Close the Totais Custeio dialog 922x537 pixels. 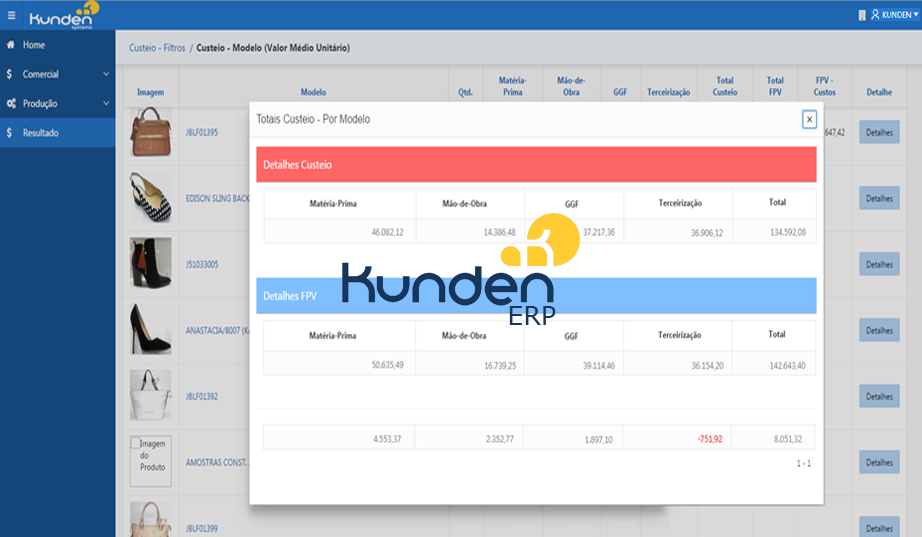click(809, 119)
